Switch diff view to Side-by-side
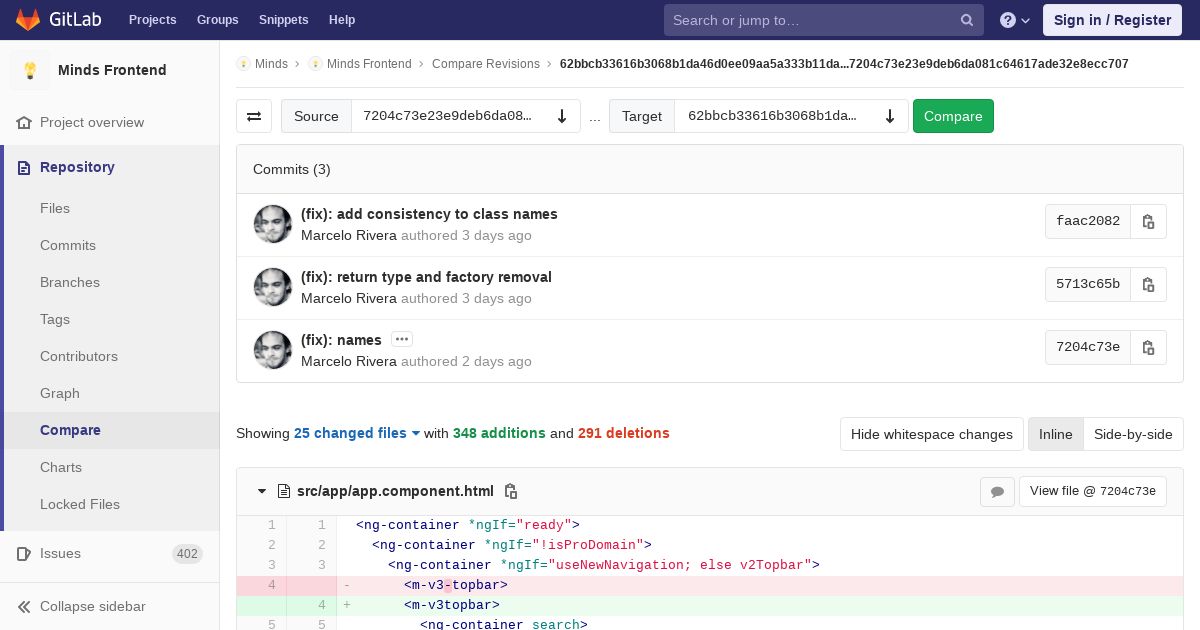The height and width of the screenshot is (630, 1200). point(1133,434)
